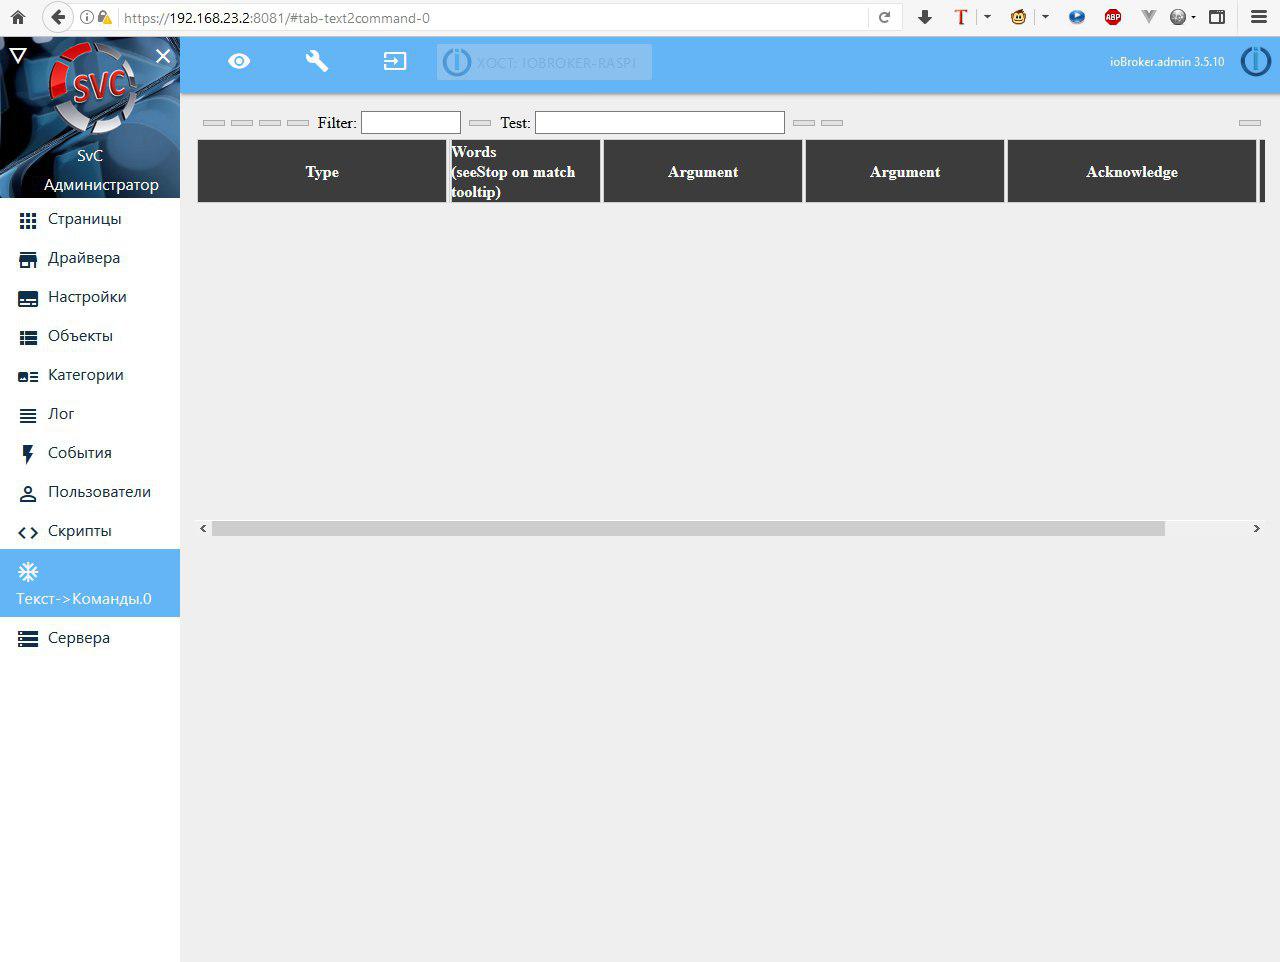Click the horizontal scrollbar left arrow
The width and height of the screenshot is (1280, 962).
click(x=204, y=528)
